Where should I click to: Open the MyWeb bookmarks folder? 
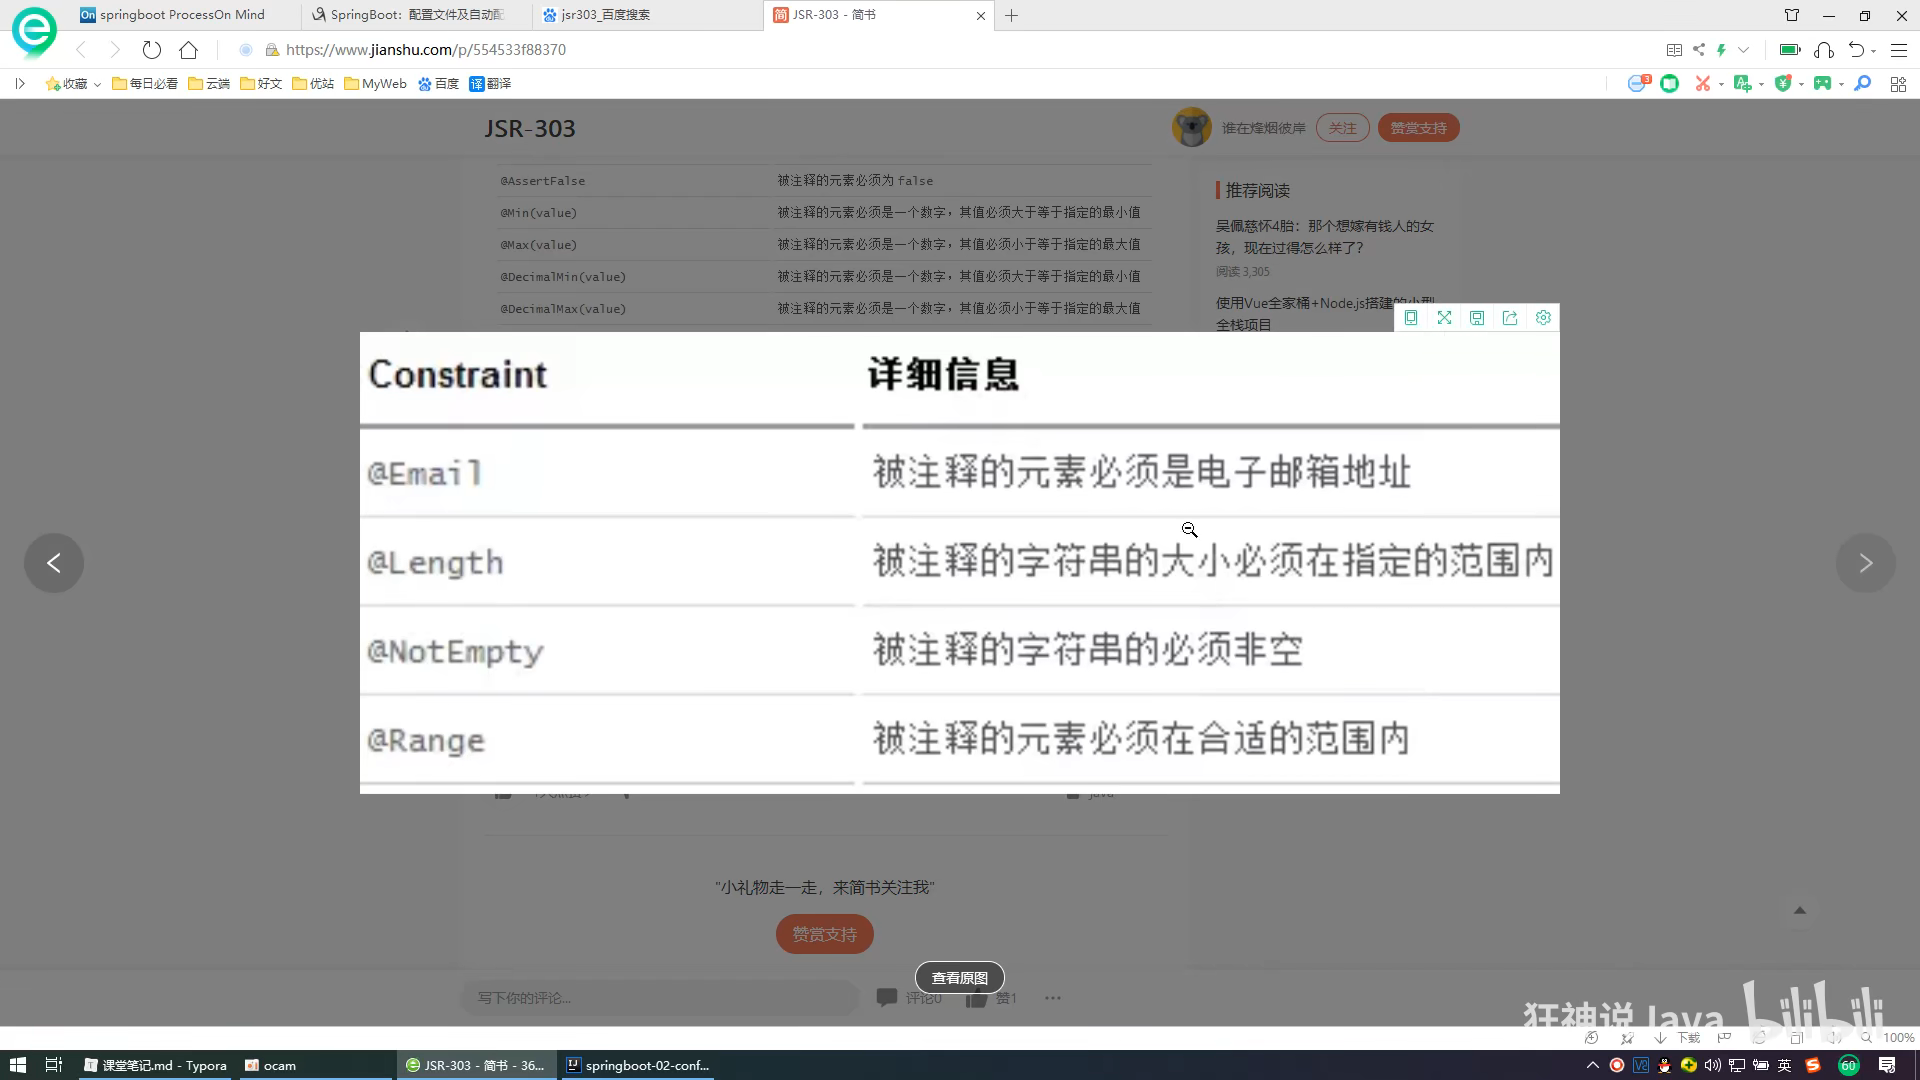coord(375,84)
